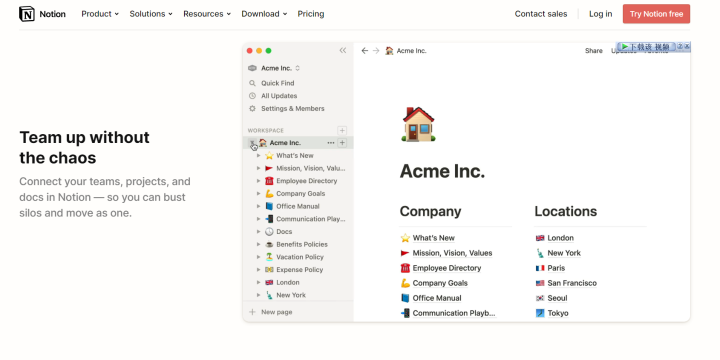The height and width of the screenshot is (360, 720).
Task: Click the Quick Find magnifier icon
Action: coord(252,83)
